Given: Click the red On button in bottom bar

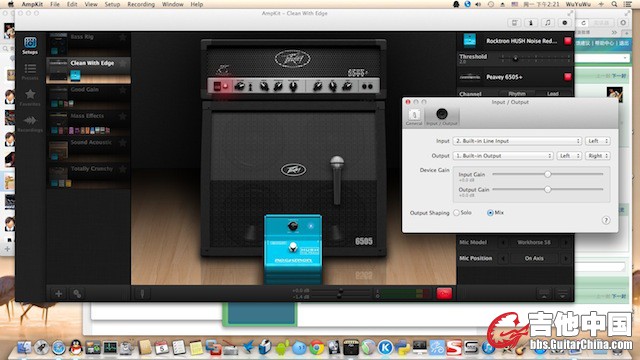Looking at the screenshot, I should click(x=444, y=293).
